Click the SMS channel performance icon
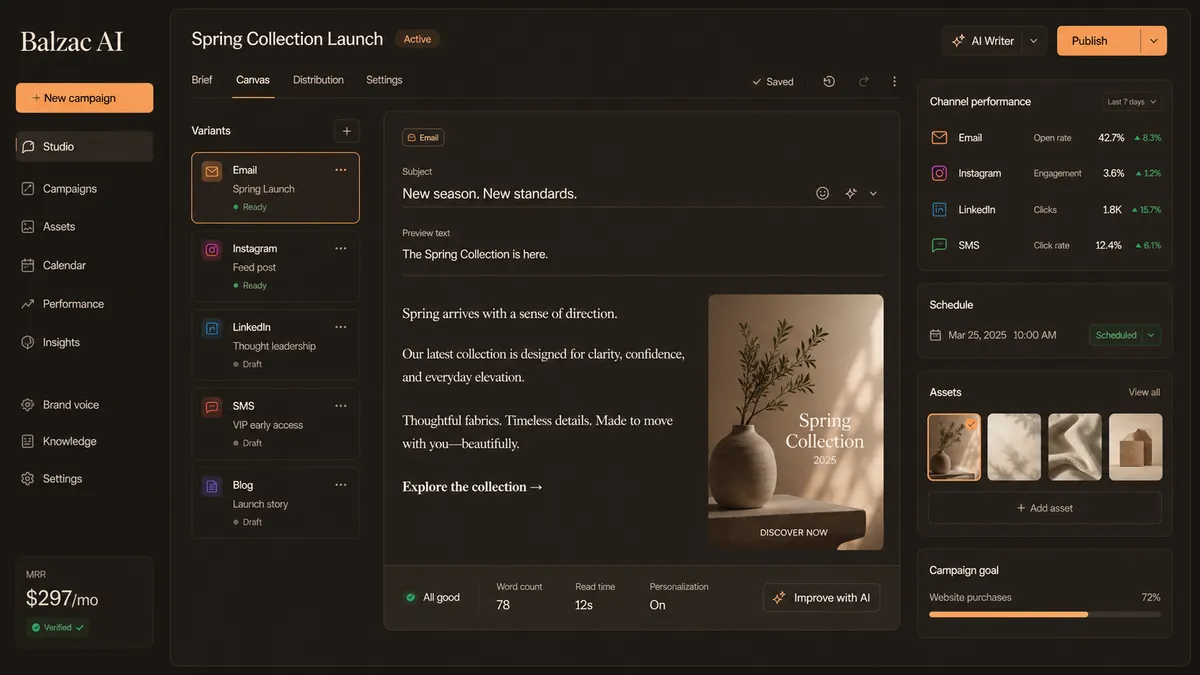This screenshot has width=1200, height=675. click(939, 245)
